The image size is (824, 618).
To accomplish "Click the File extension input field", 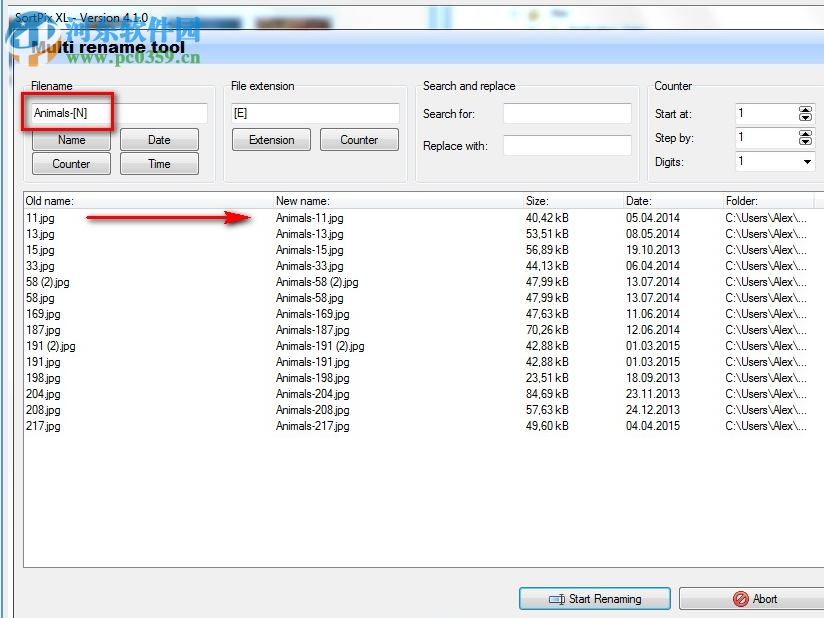I will pyautogui.click(x=315, y=113).
